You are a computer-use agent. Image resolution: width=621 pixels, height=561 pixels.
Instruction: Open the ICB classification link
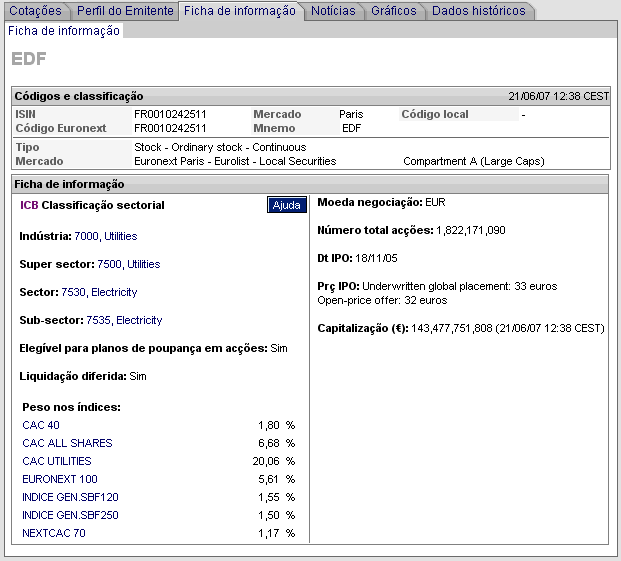click(x=29, y=205)
